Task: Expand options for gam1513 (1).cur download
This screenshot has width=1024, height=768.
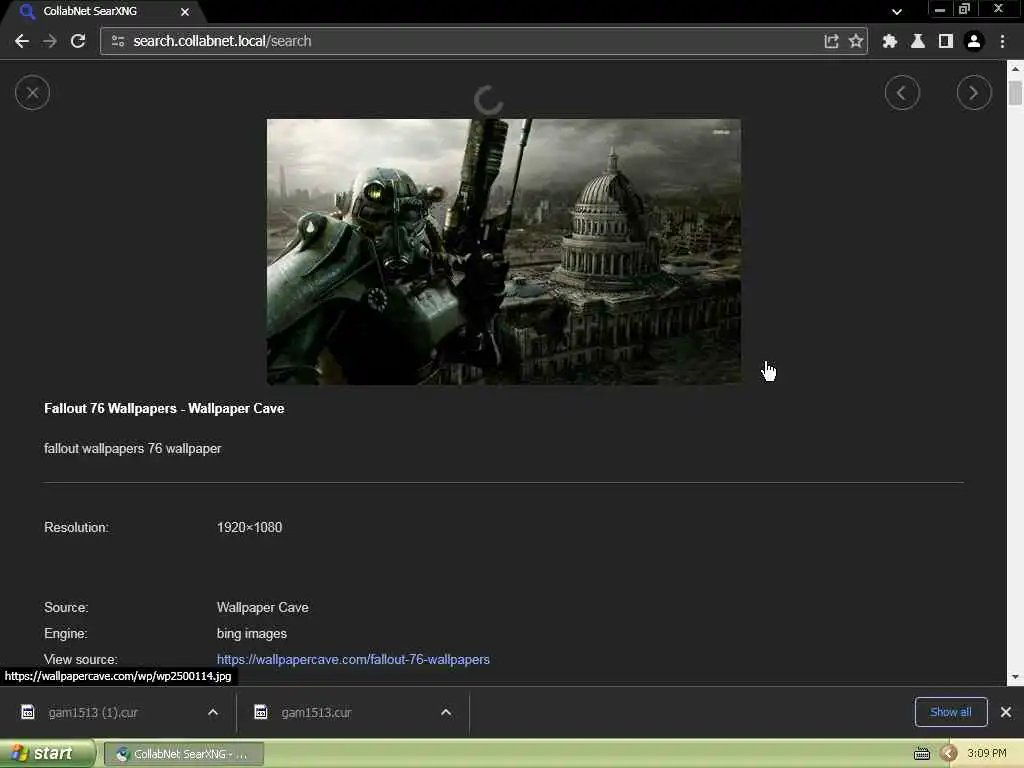Action: point(213,712)
